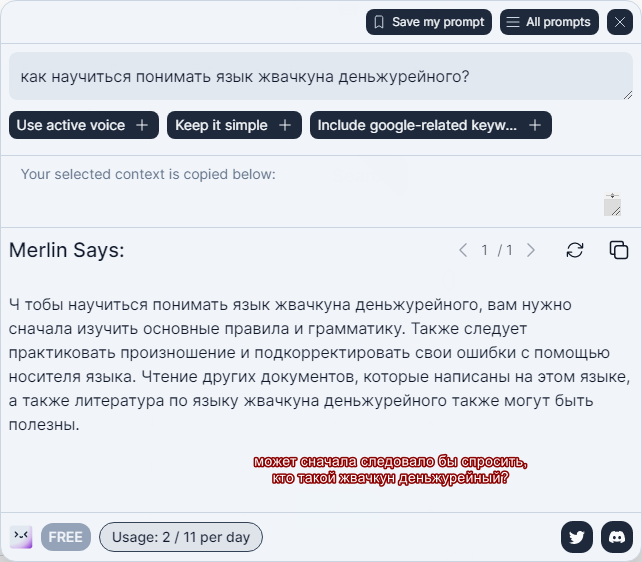
Task: Click the Merlin logo avatar
Action: tap(21, 537)
